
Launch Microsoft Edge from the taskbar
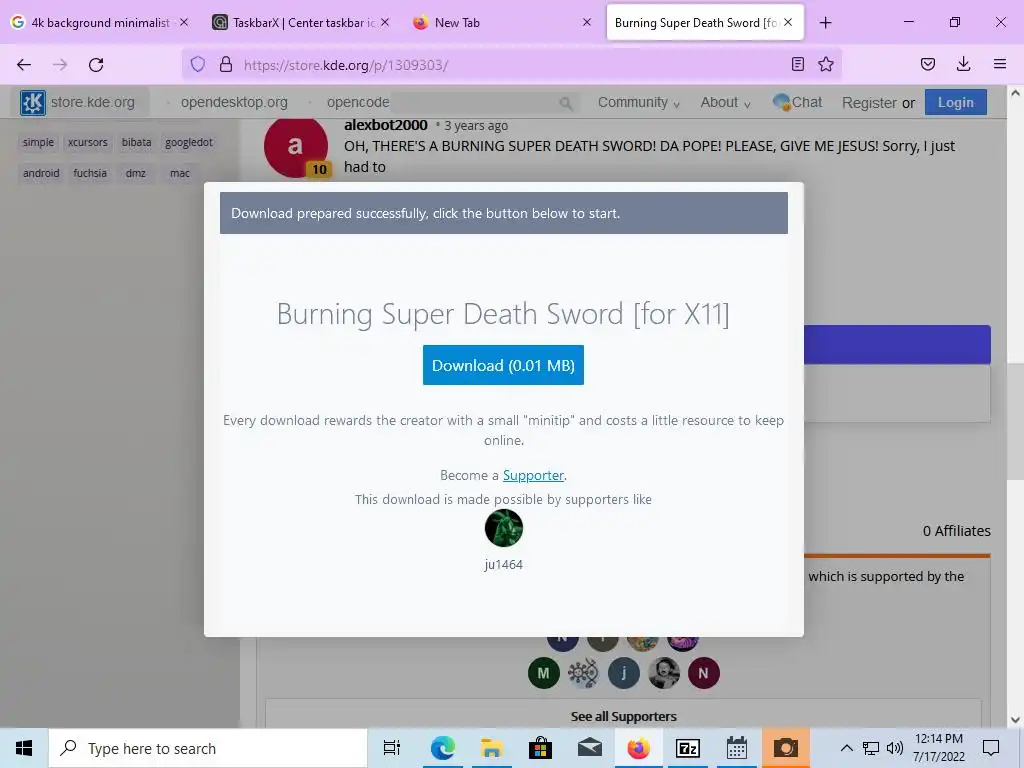pyautogui.click(x=442, y=748)
